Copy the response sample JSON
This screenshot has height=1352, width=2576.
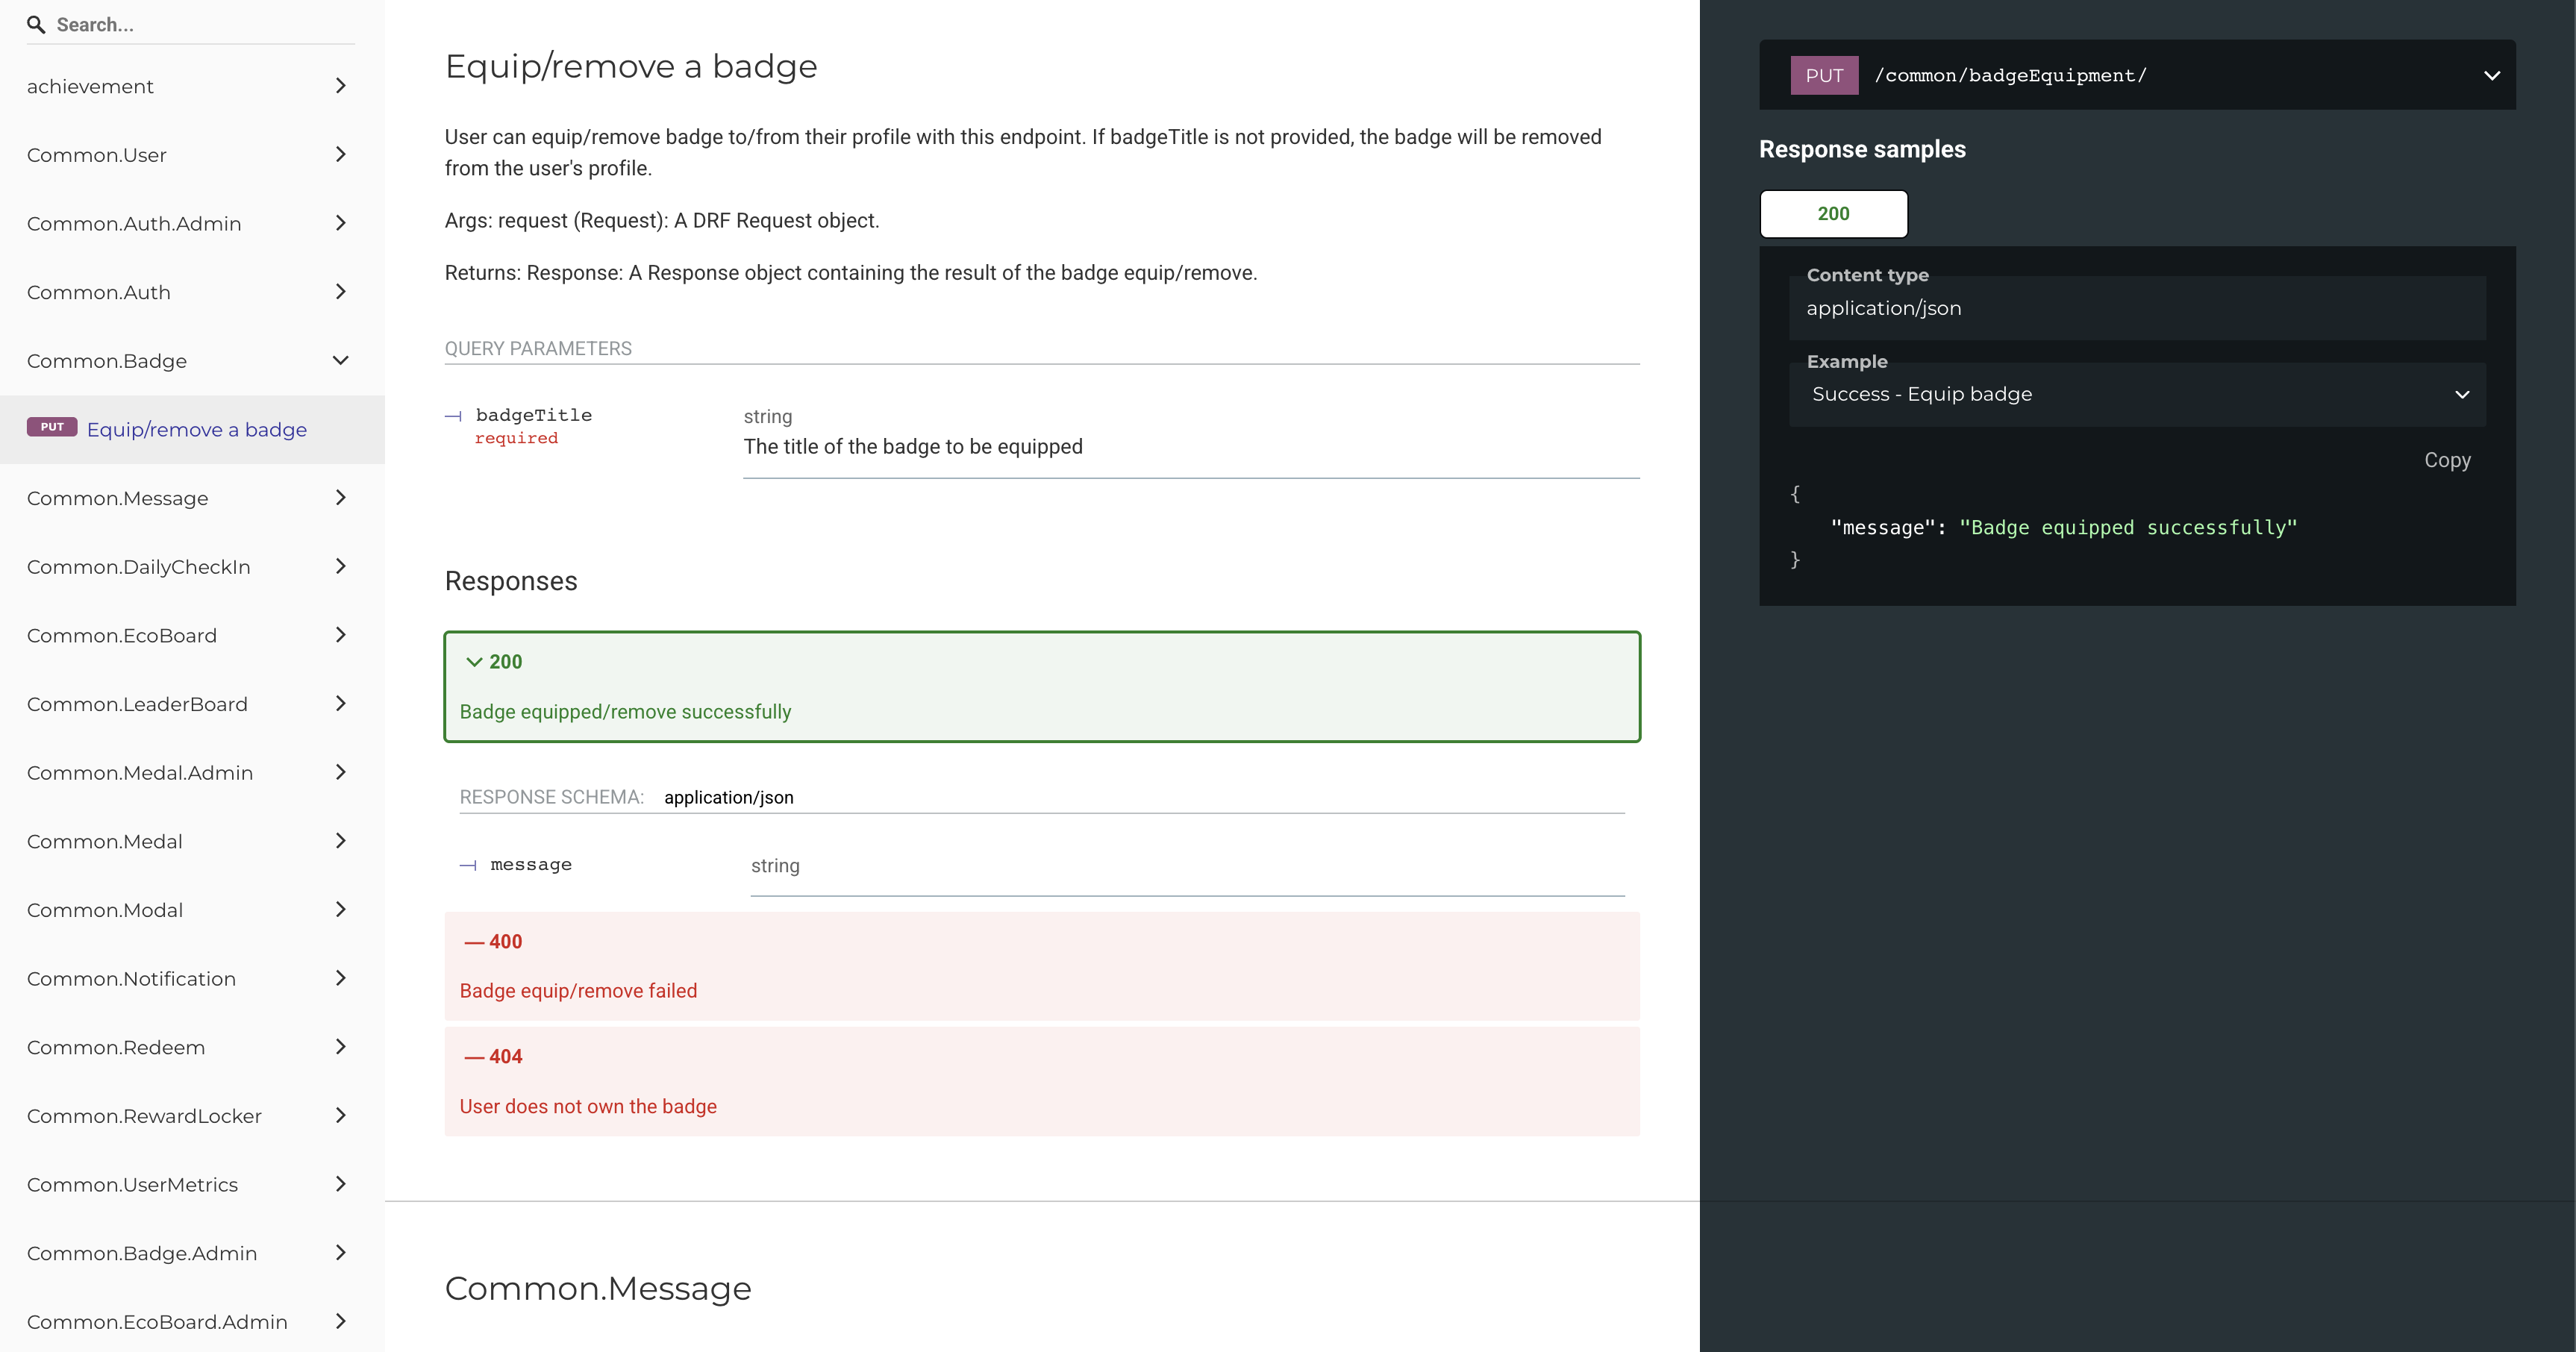point(2447,460)
